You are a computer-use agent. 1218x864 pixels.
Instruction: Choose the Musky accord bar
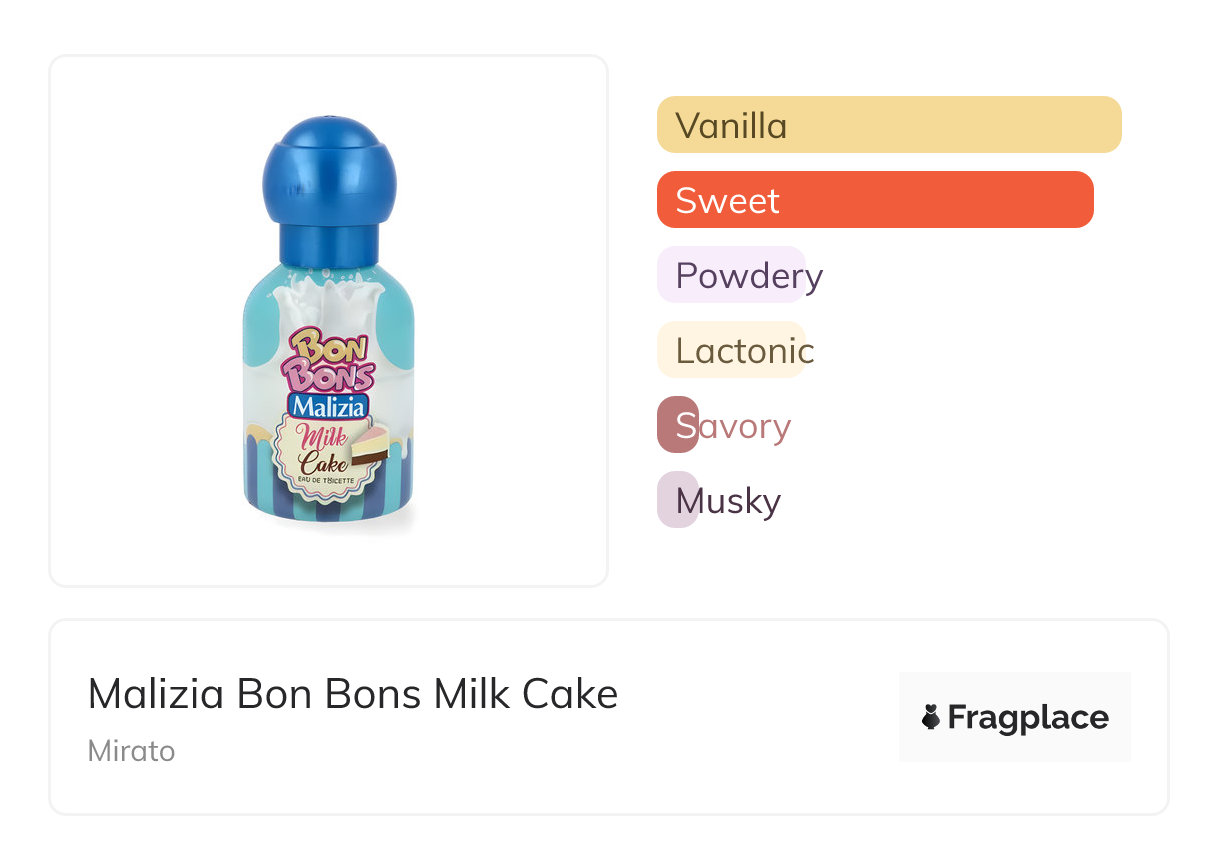coord(678,500)
